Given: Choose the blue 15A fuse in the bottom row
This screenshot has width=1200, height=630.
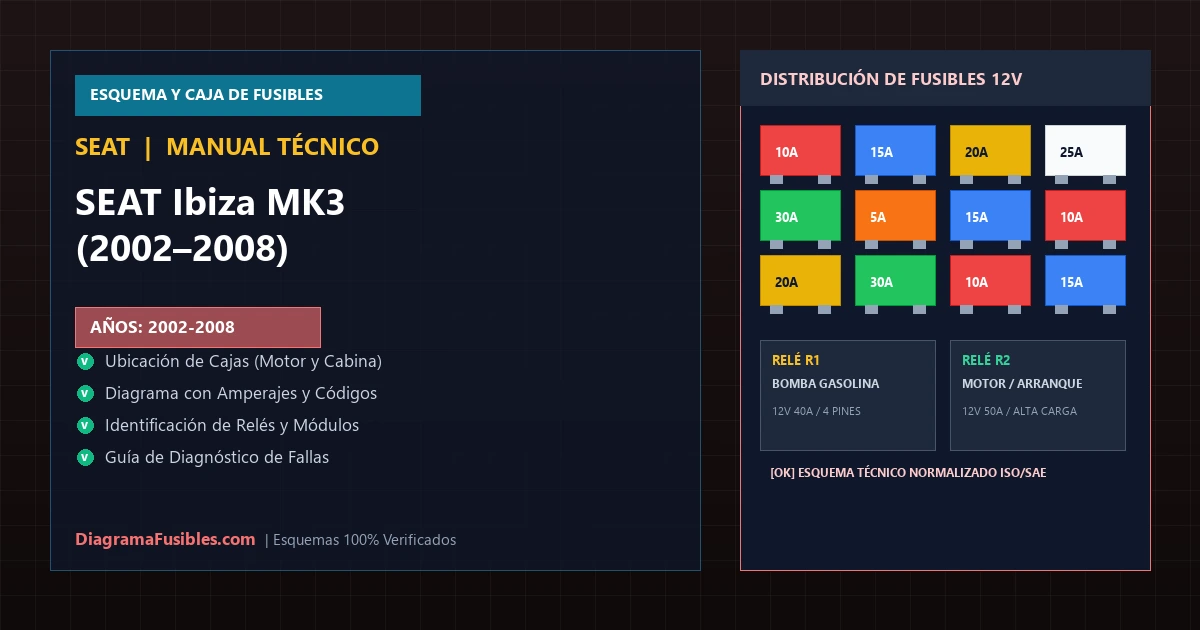Looking at the screenshot, I should [1085, 281].
